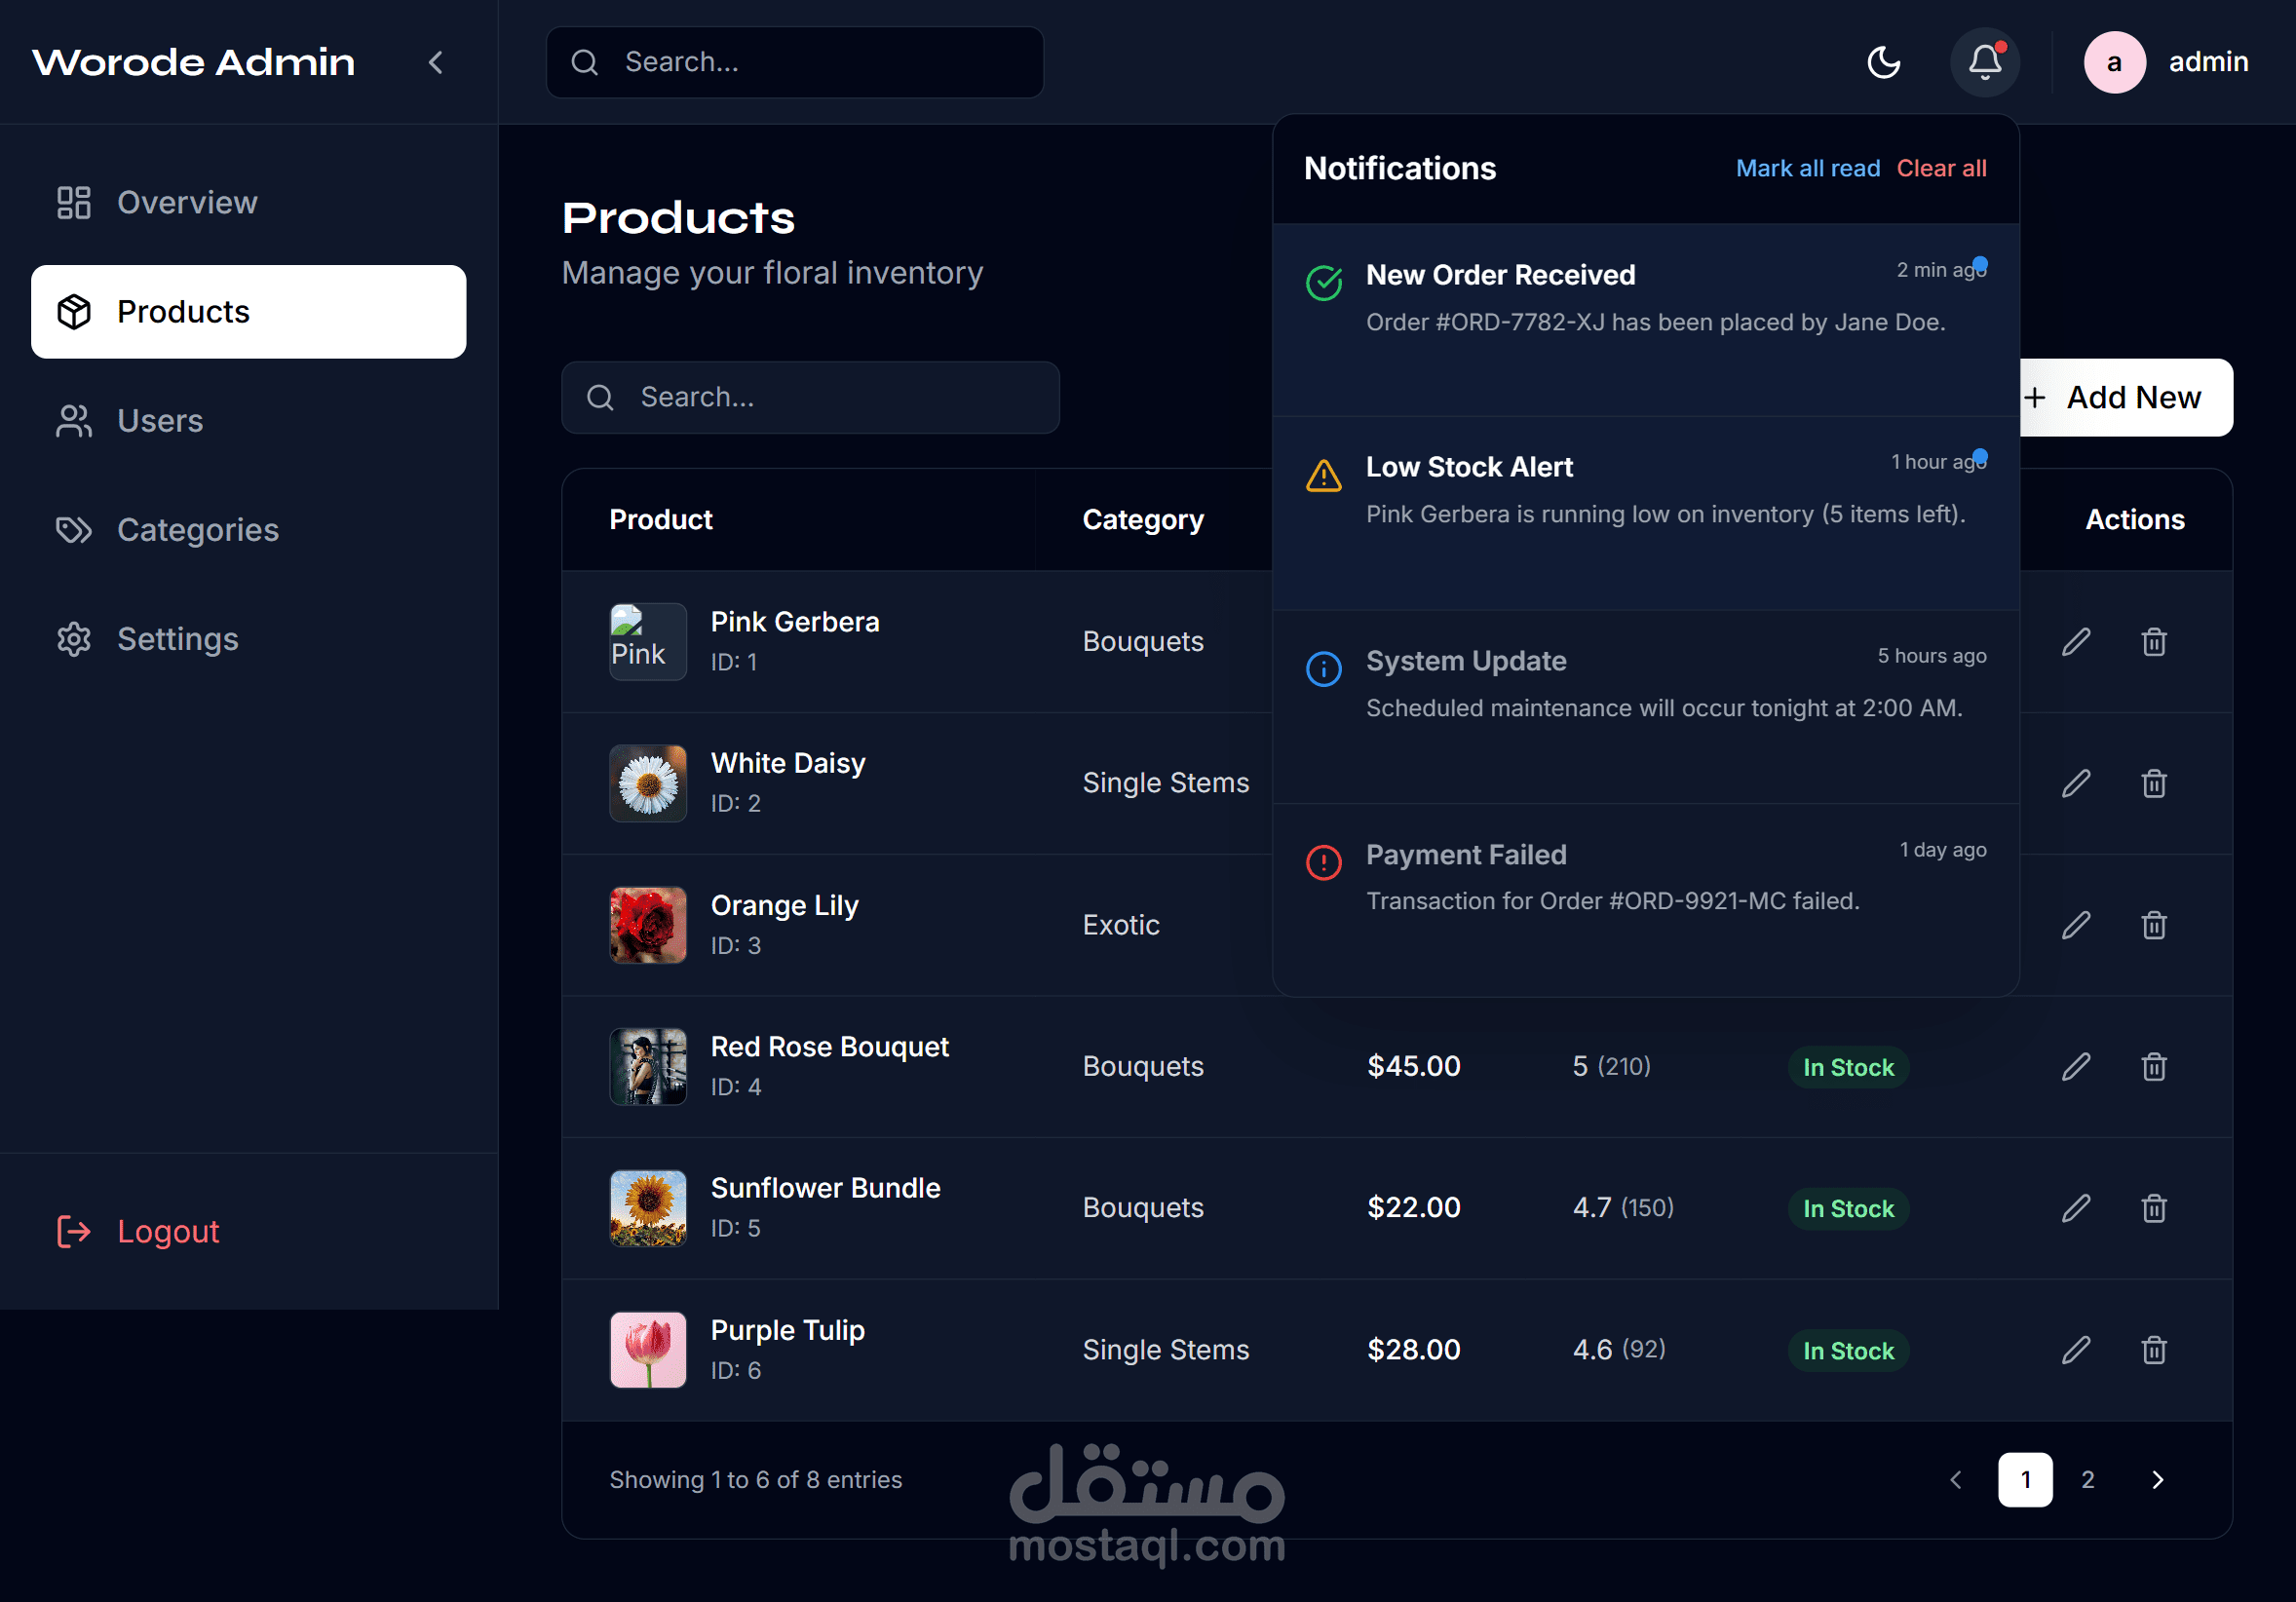Go to the next page arrow
Screen dimensions: 2296x1602
[x=2157, y=1479]
